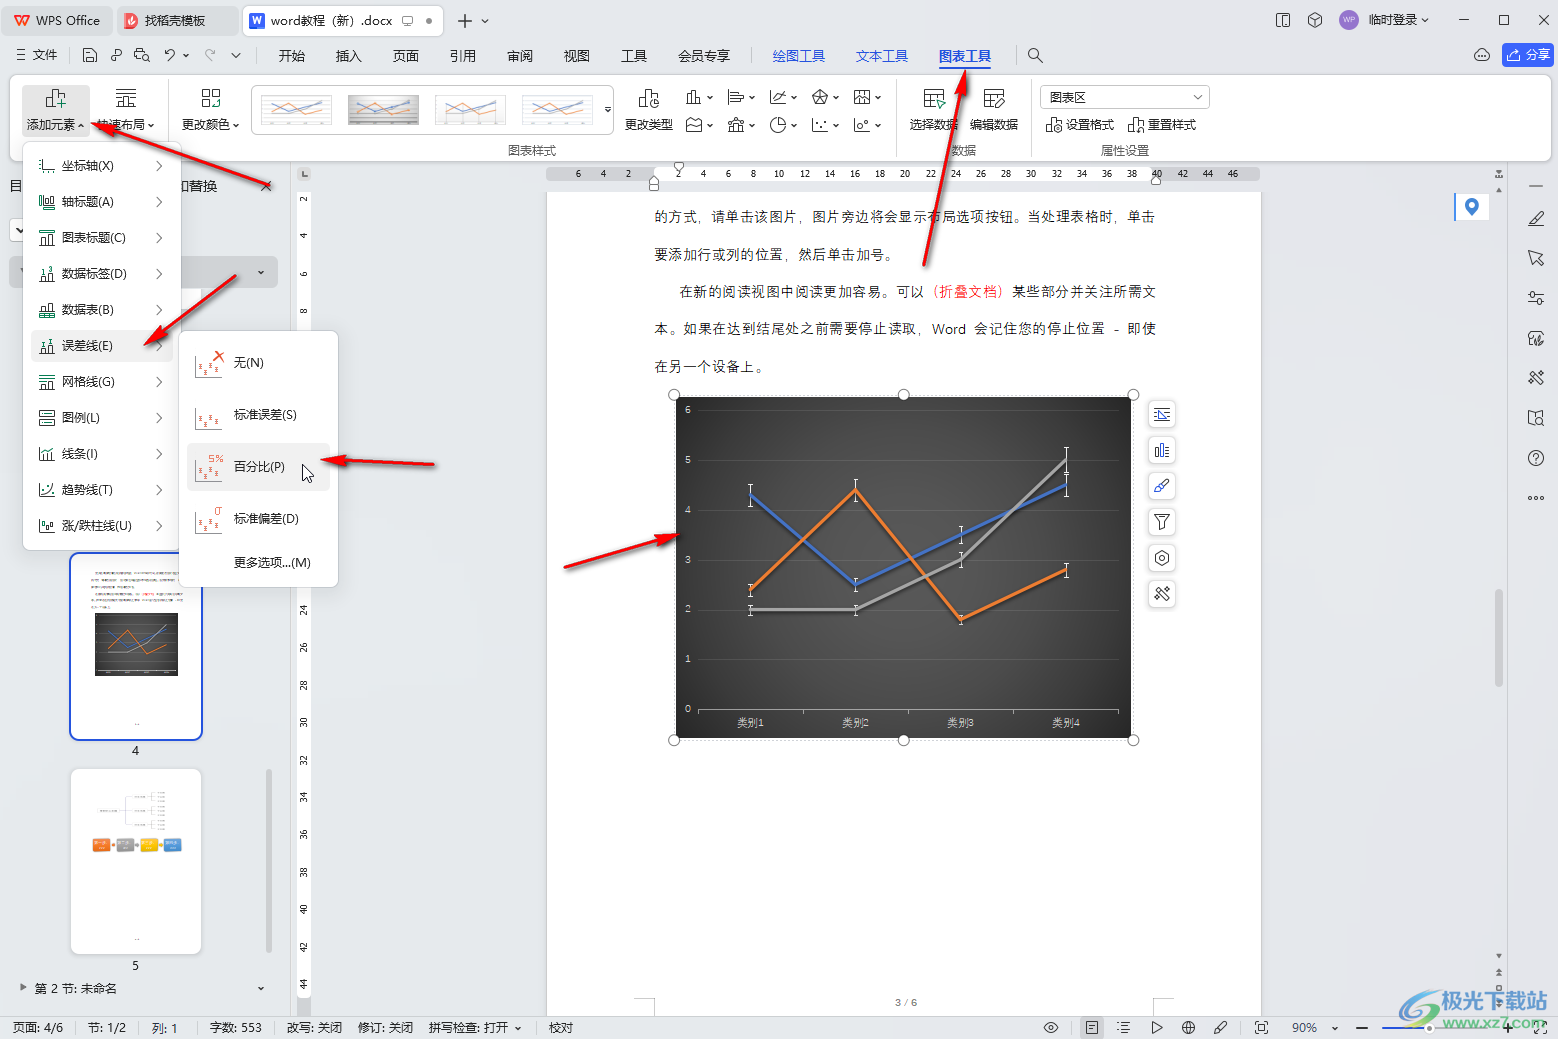Expand the chart styles gallery arrow
1558x1039 pixels.
coord(607,110)
